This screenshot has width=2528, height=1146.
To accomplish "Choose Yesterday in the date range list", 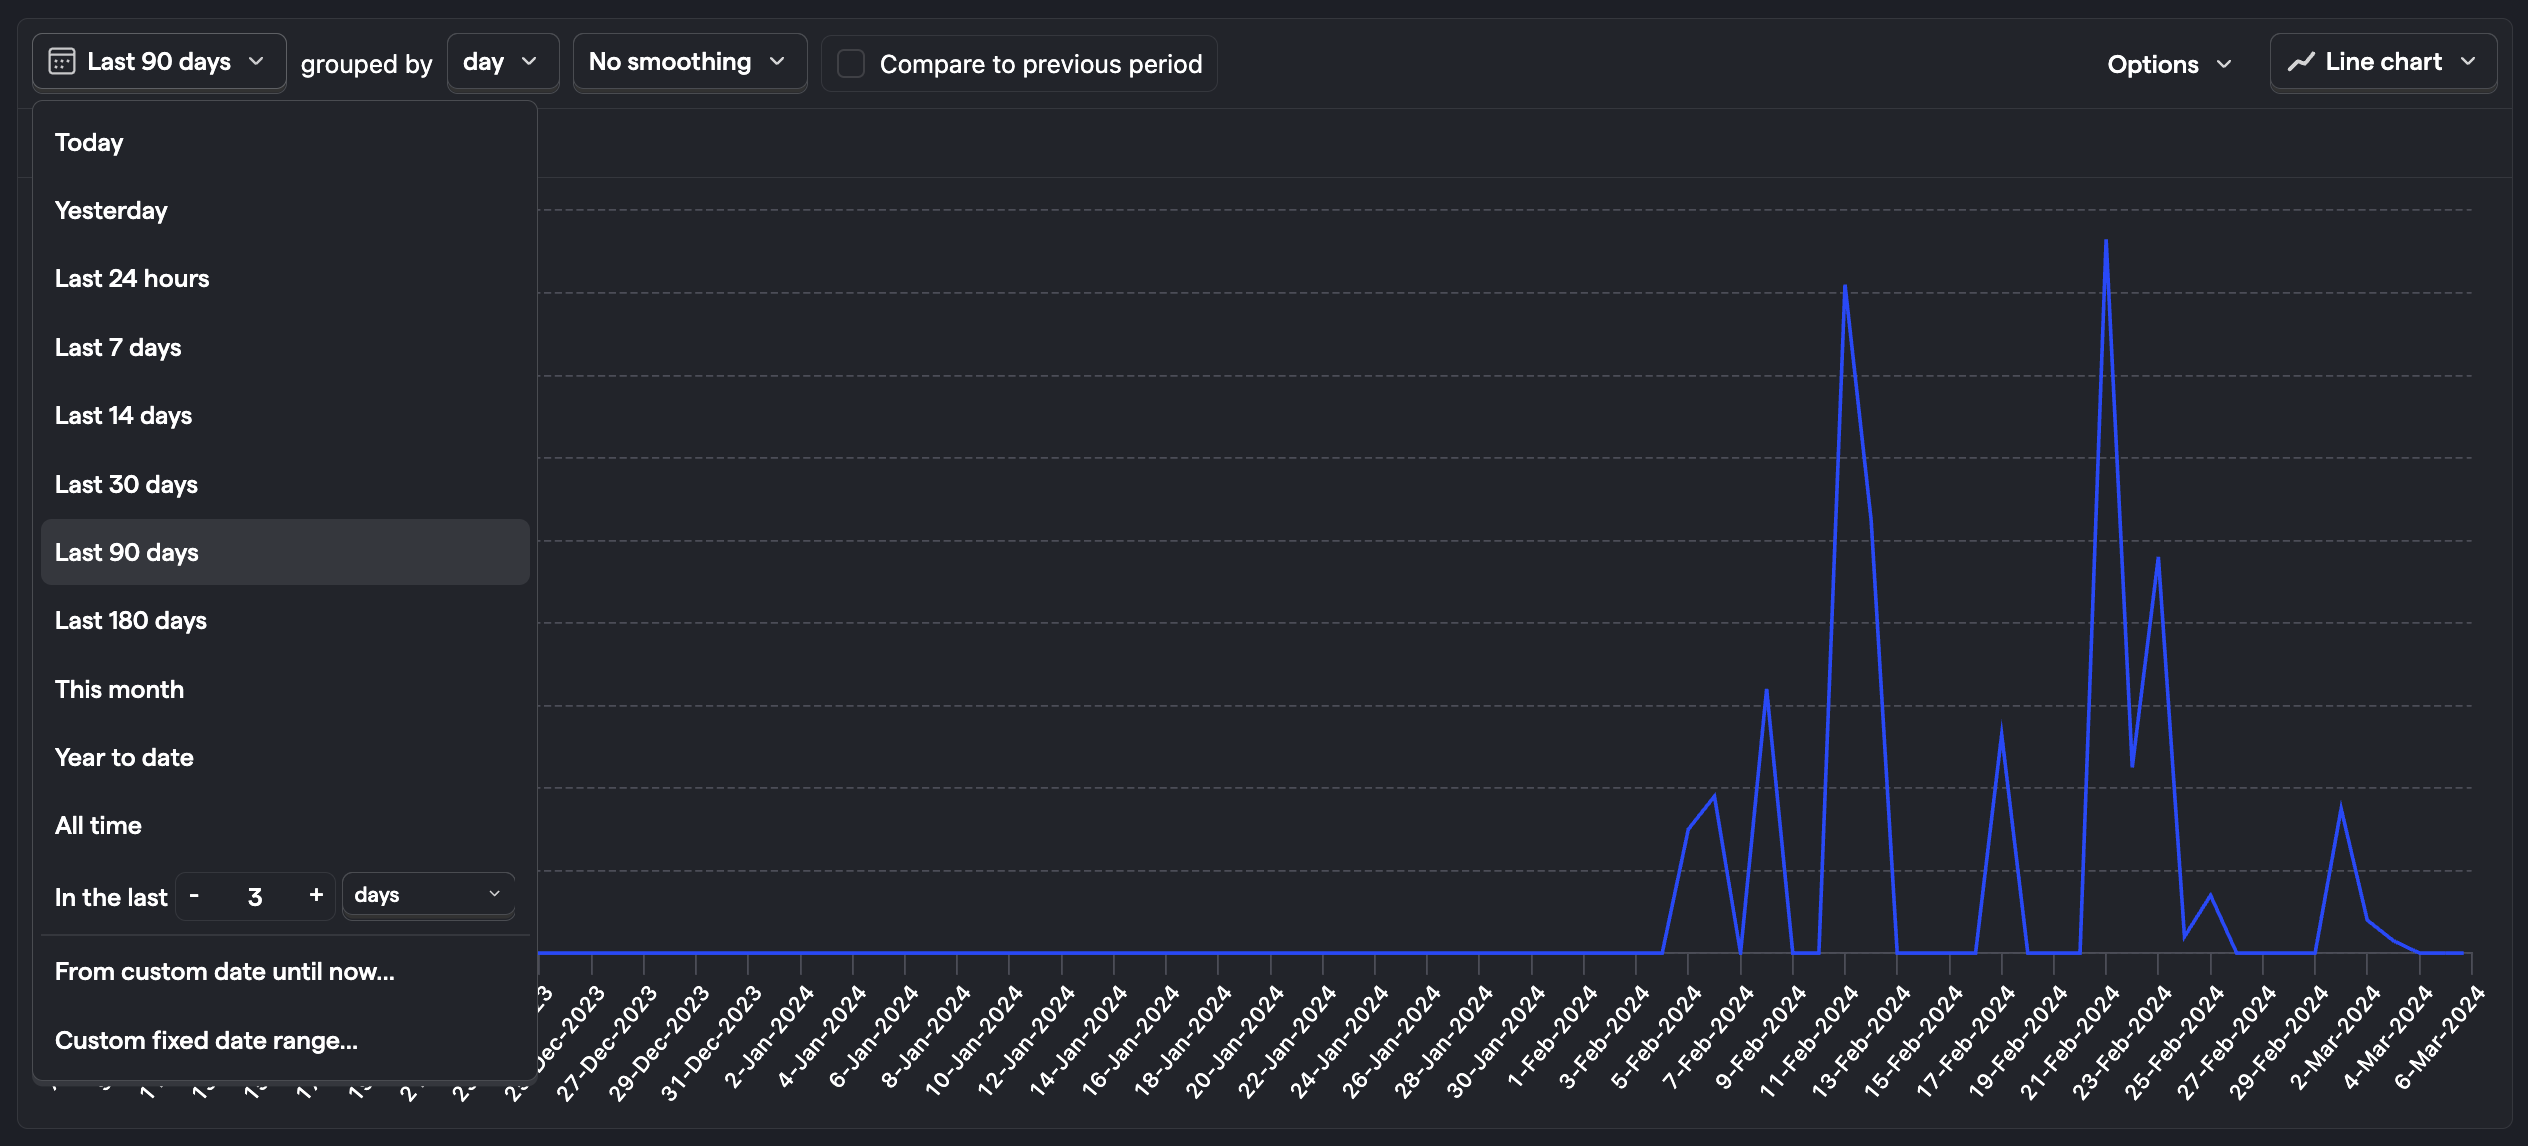I will click(285, 210).
